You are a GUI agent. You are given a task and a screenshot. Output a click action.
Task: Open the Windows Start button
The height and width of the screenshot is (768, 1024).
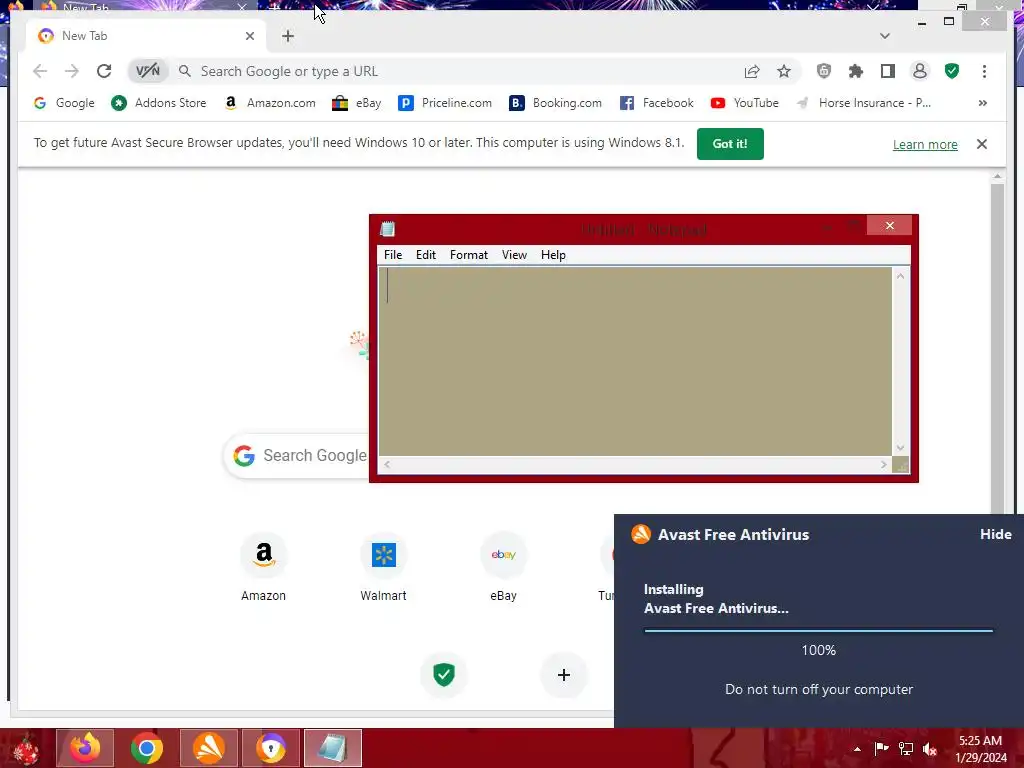26,748
